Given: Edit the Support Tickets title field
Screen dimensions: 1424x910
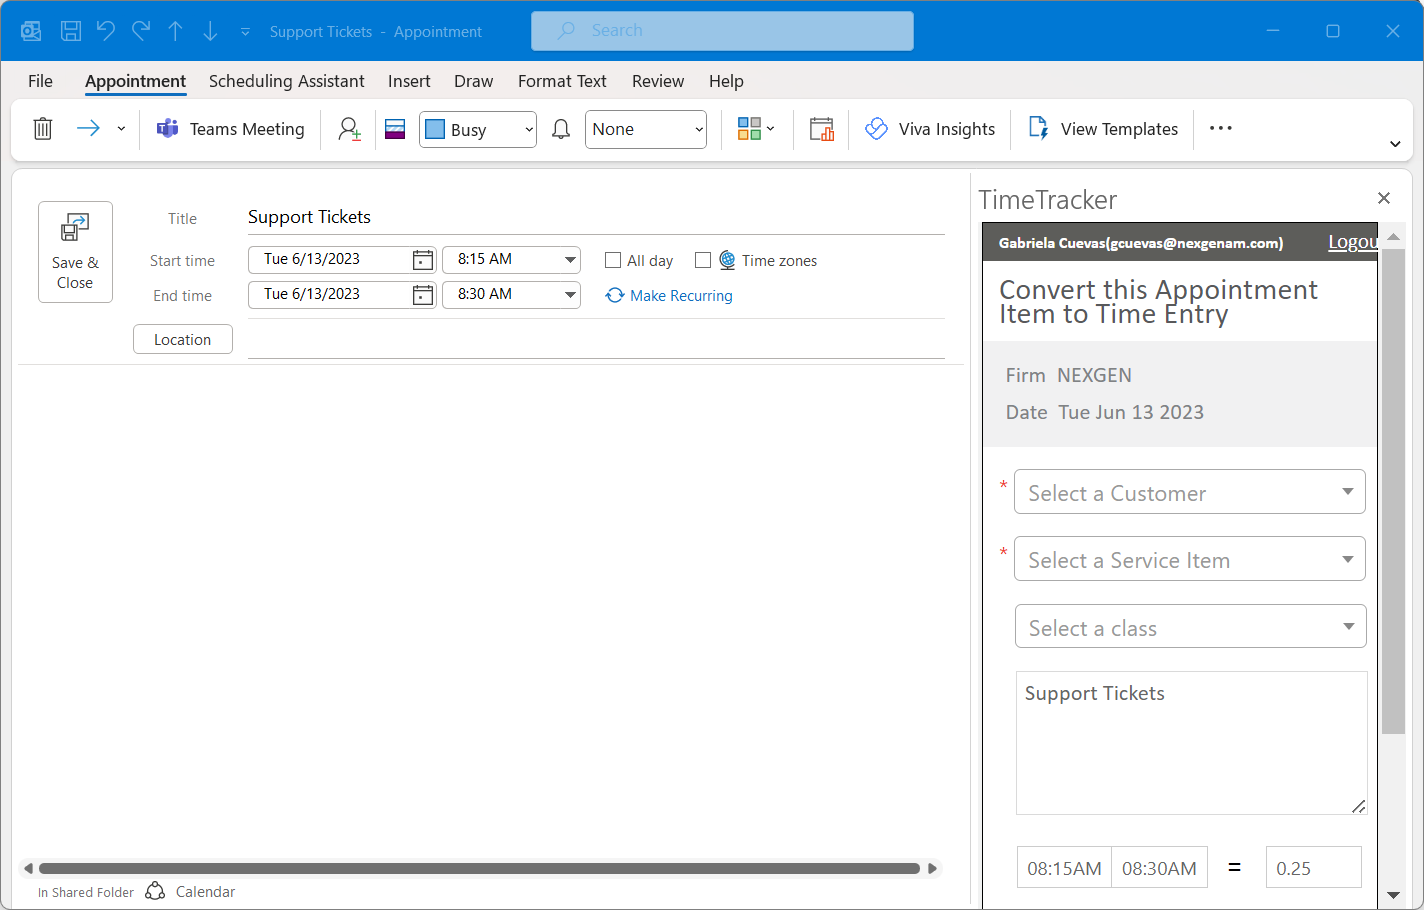Looking at the screenshot, I should click(596, 217).
